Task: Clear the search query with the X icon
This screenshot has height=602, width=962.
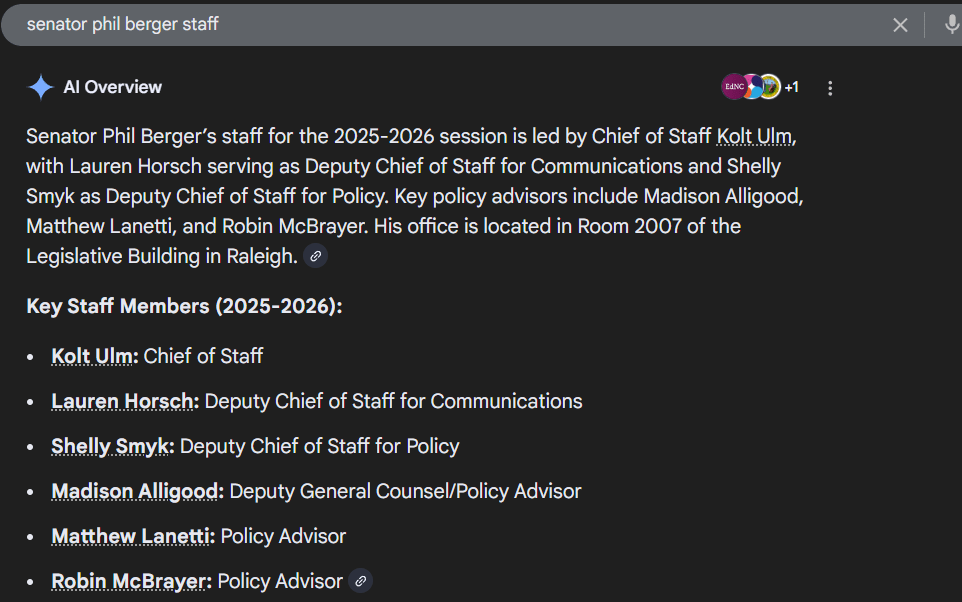Action: coord(900,25)
